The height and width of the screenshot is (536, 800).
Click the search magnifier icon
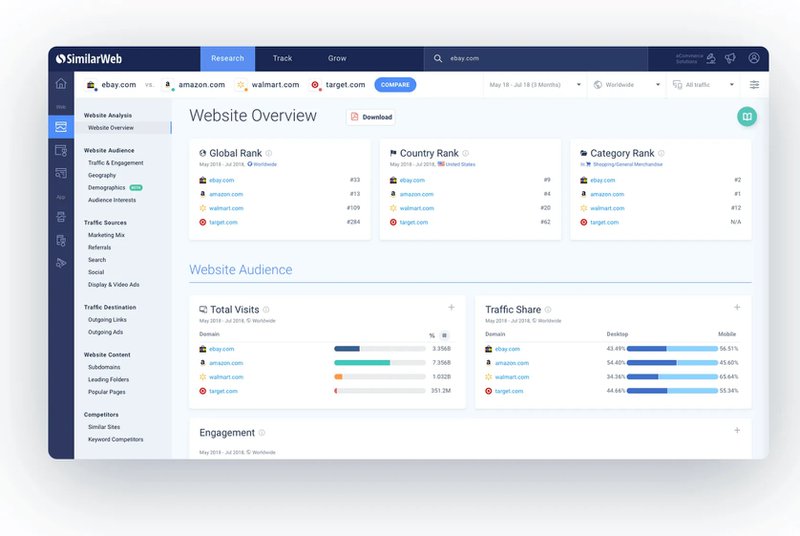pyautogui.click(x=438, y=59)
